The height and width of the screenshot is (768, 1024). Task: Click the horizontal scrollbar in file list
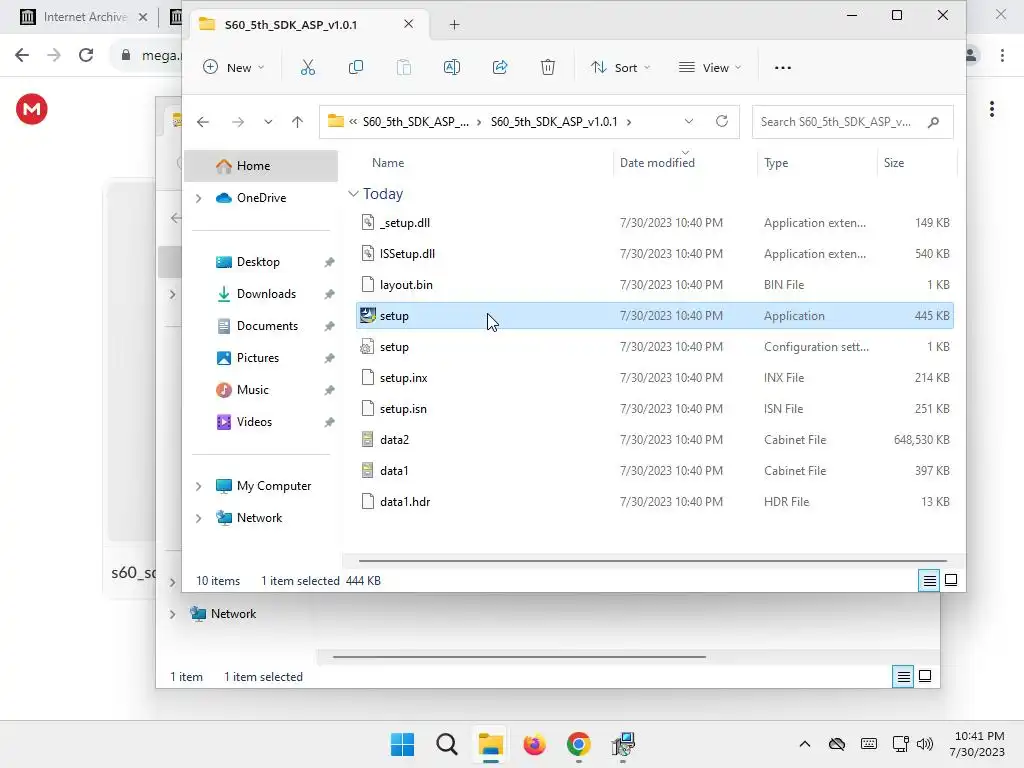coord(652,560)
